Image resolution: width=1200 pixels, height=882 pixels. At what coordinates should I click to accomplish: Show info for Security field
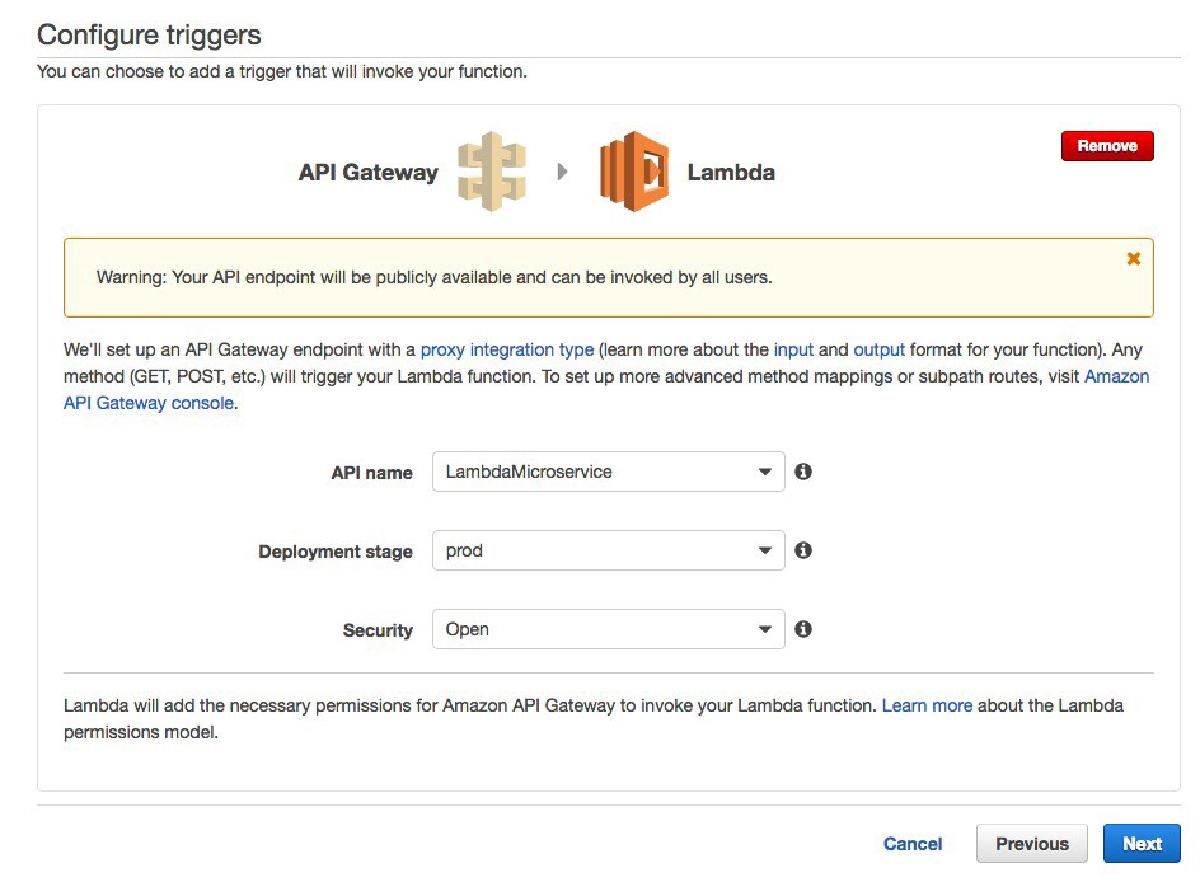(803, 629)
